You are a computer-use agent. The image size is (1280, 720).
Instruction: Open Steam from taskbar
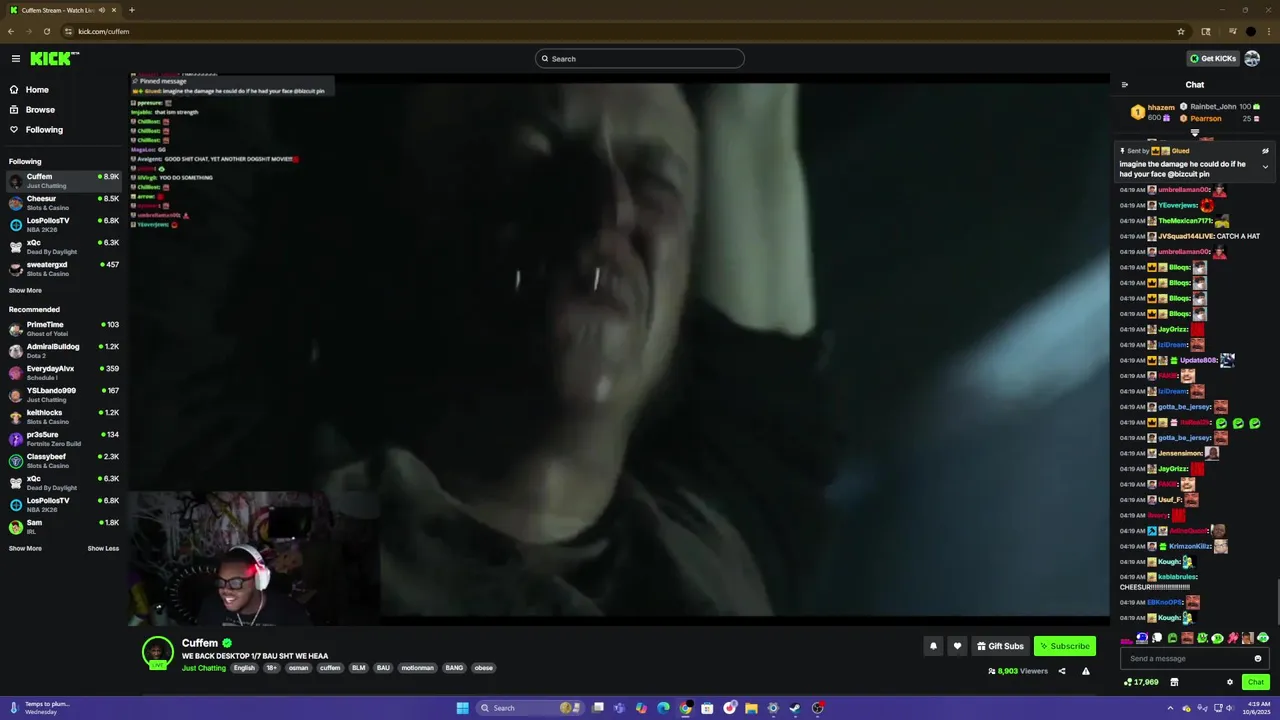[x=795, y=708]
